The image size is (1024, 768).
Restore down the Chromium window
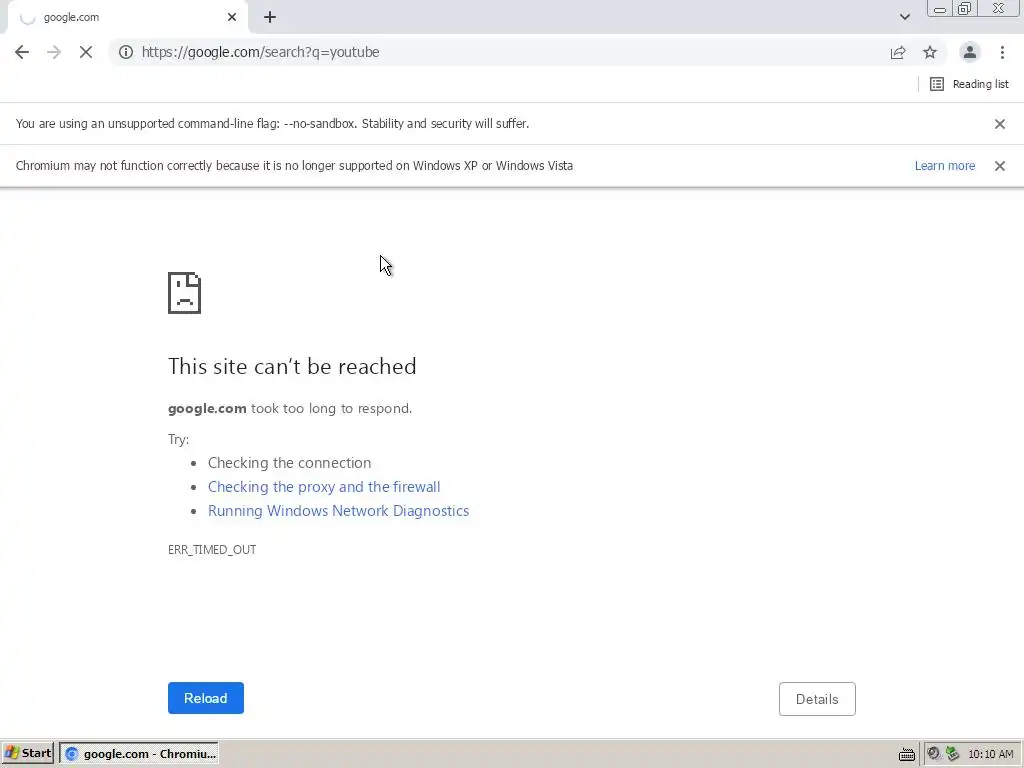coord(964,9)
